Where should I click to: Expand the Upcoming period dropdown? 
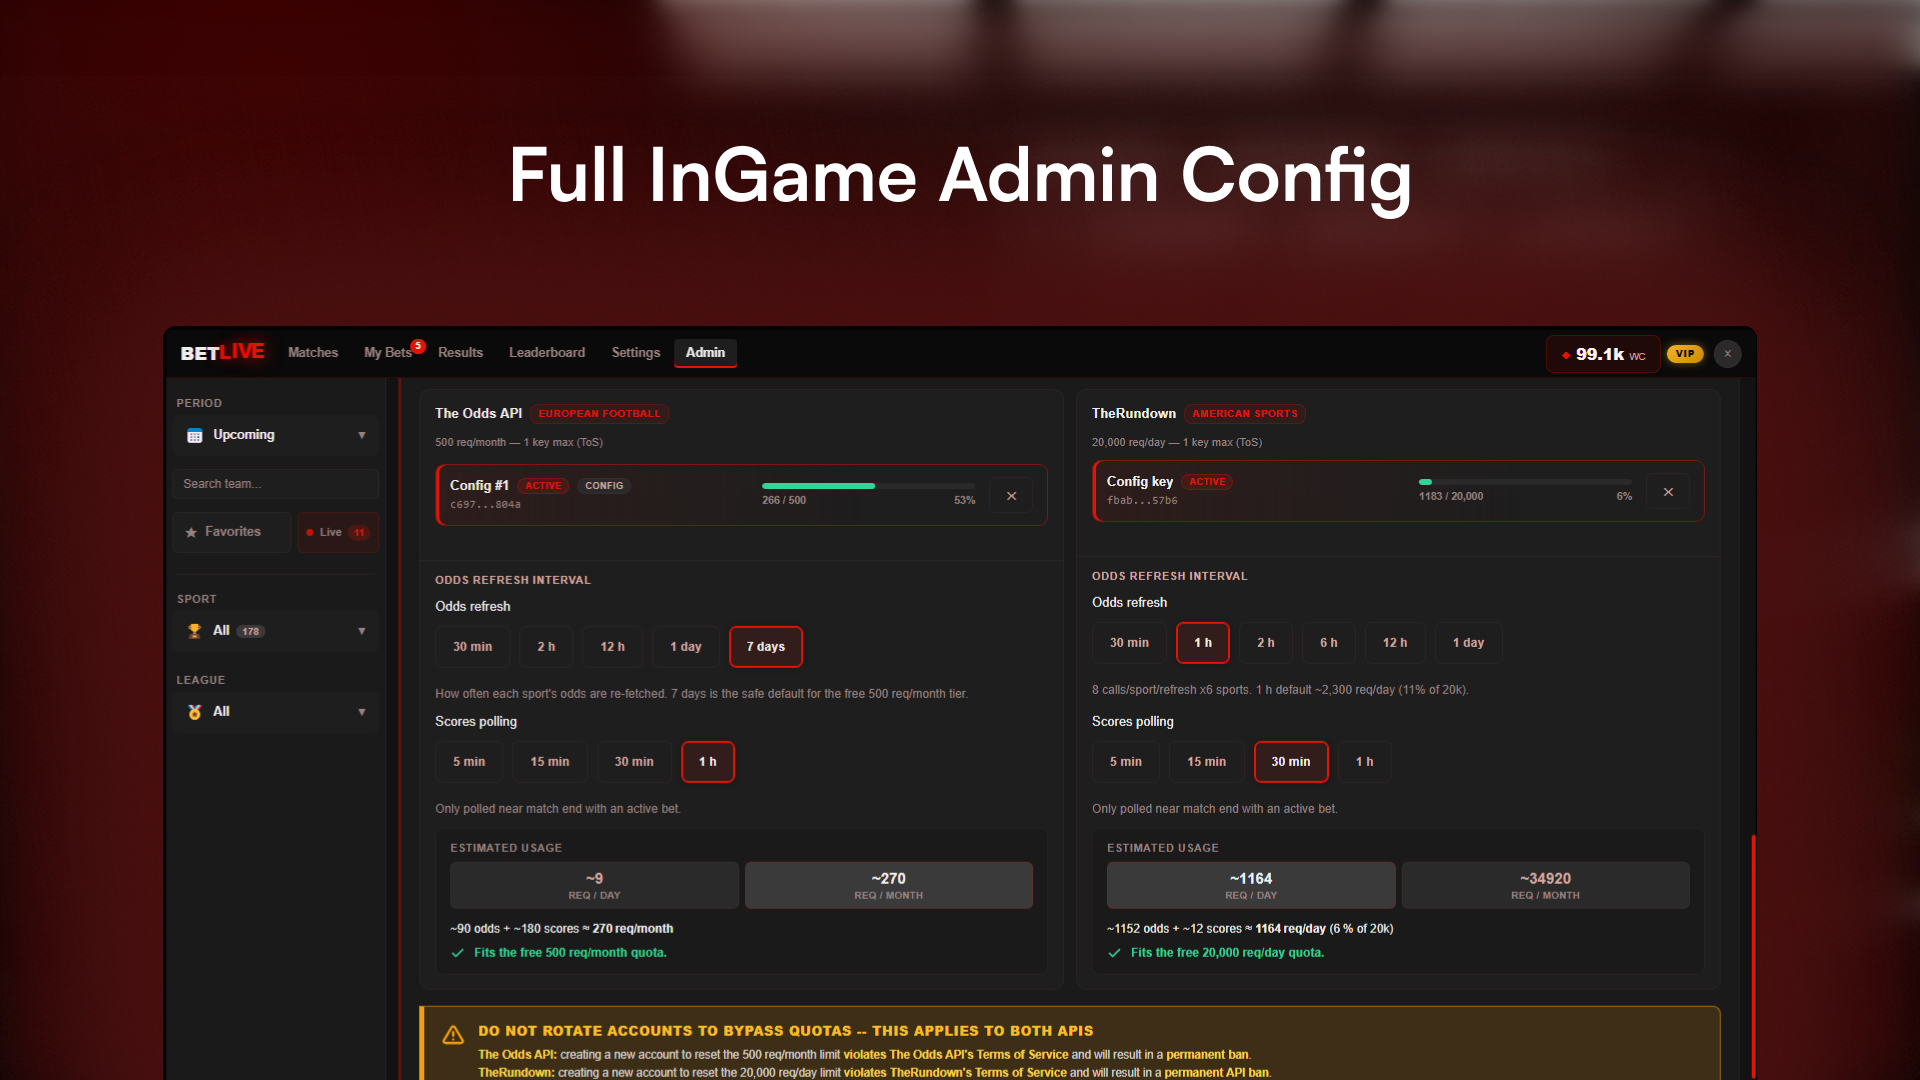tap(275, 435)
